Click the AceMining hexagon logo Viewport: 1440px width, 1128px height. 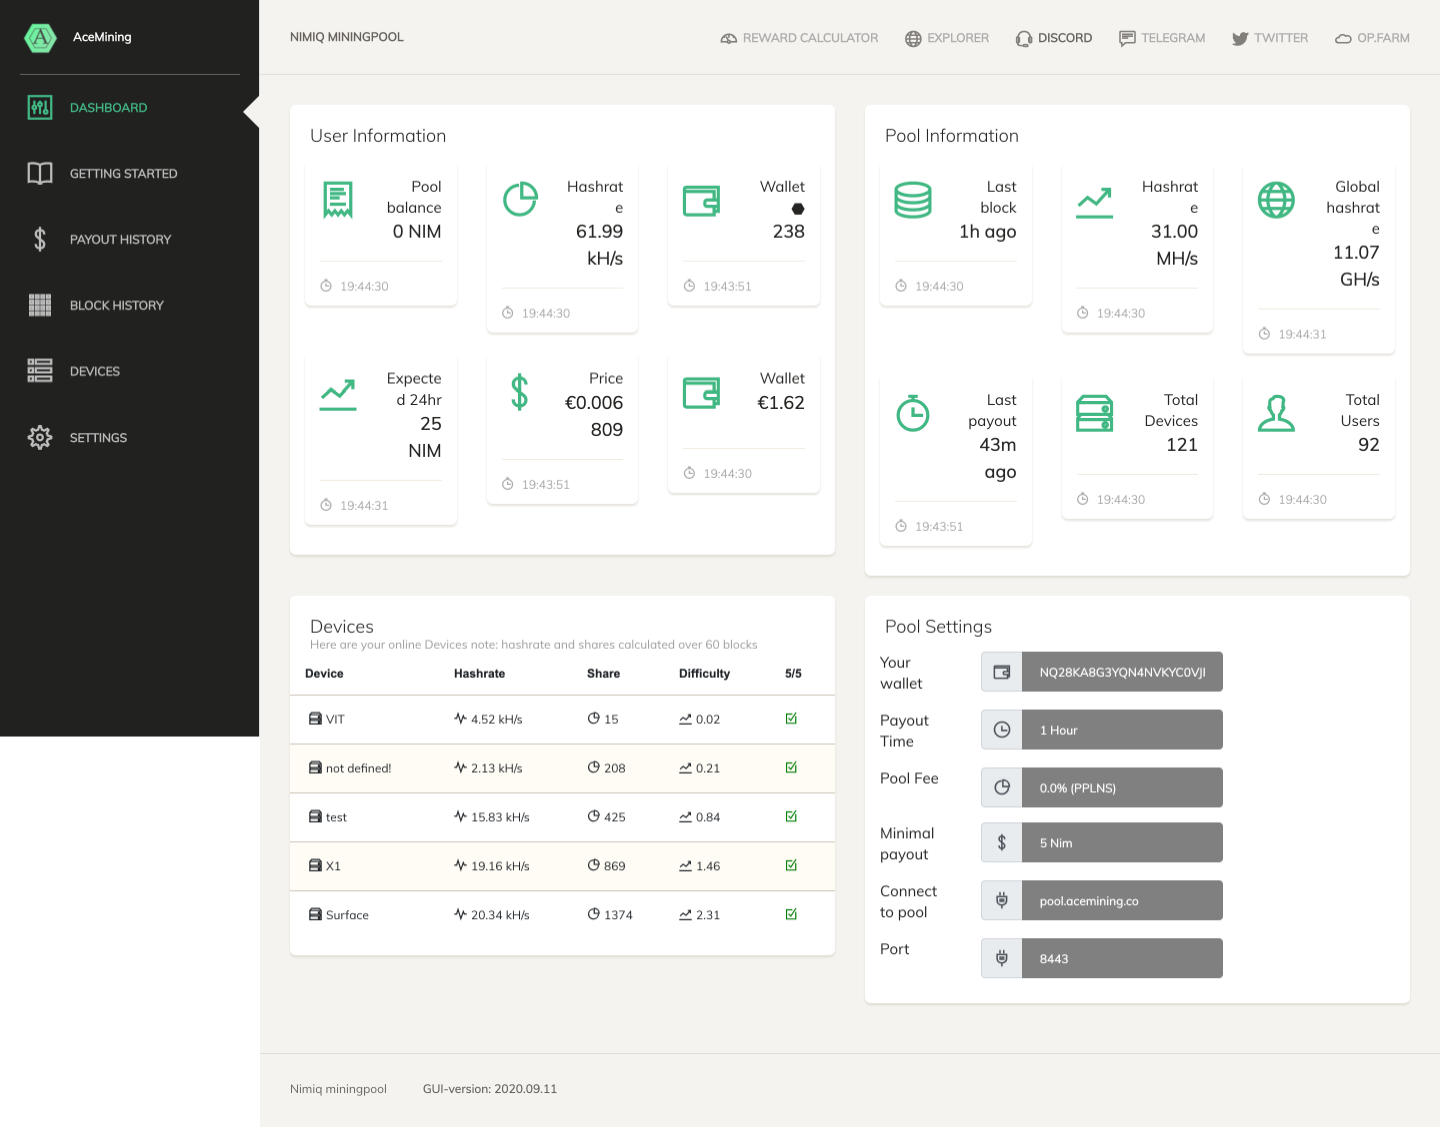40,38
